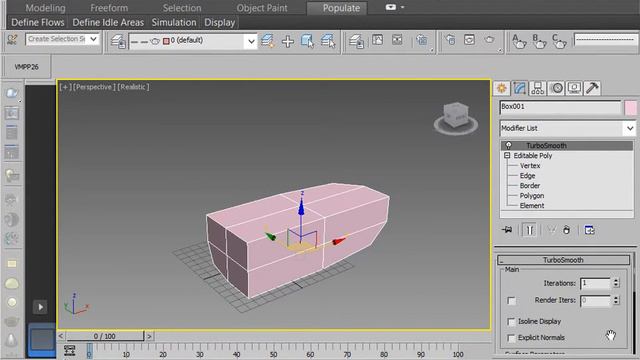Open the Realistic shading label menu

click(x=133, y=87)
